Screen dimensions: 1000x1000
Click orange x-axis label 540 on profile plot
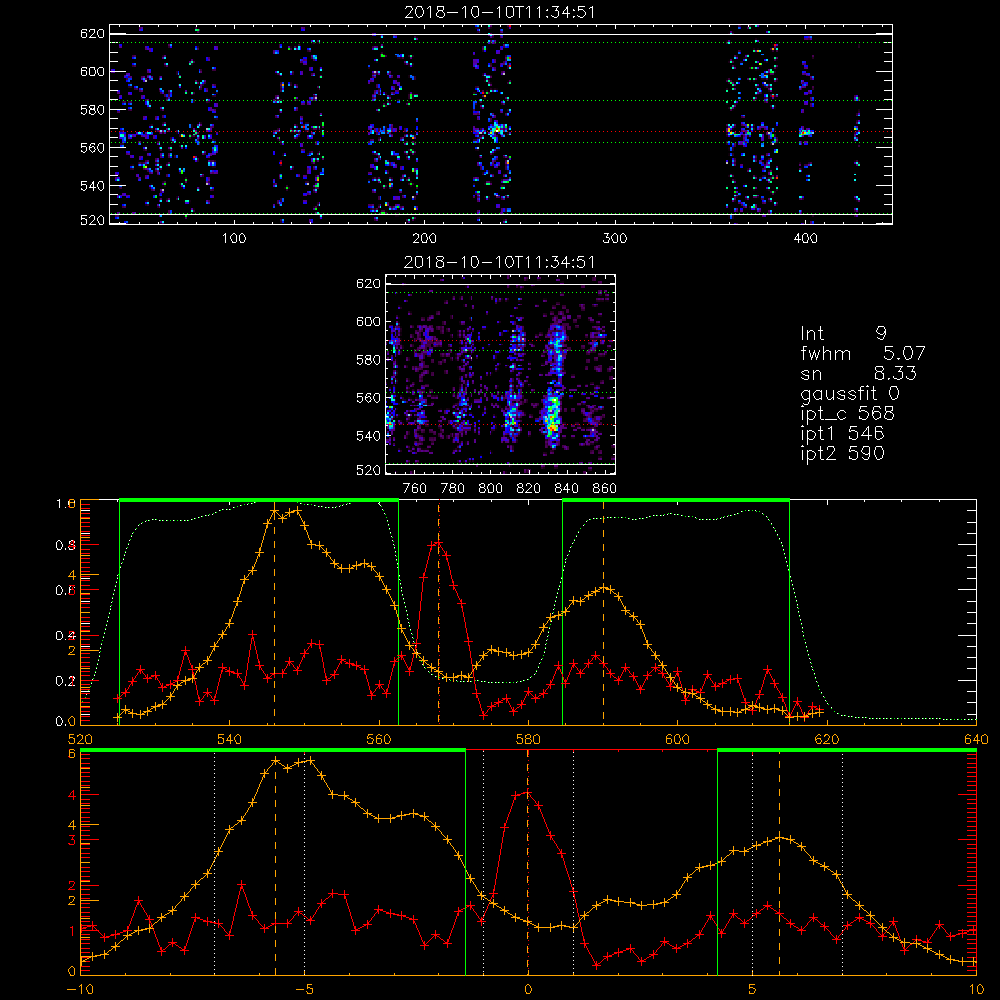pyautogui.click(x=230, y=740)
